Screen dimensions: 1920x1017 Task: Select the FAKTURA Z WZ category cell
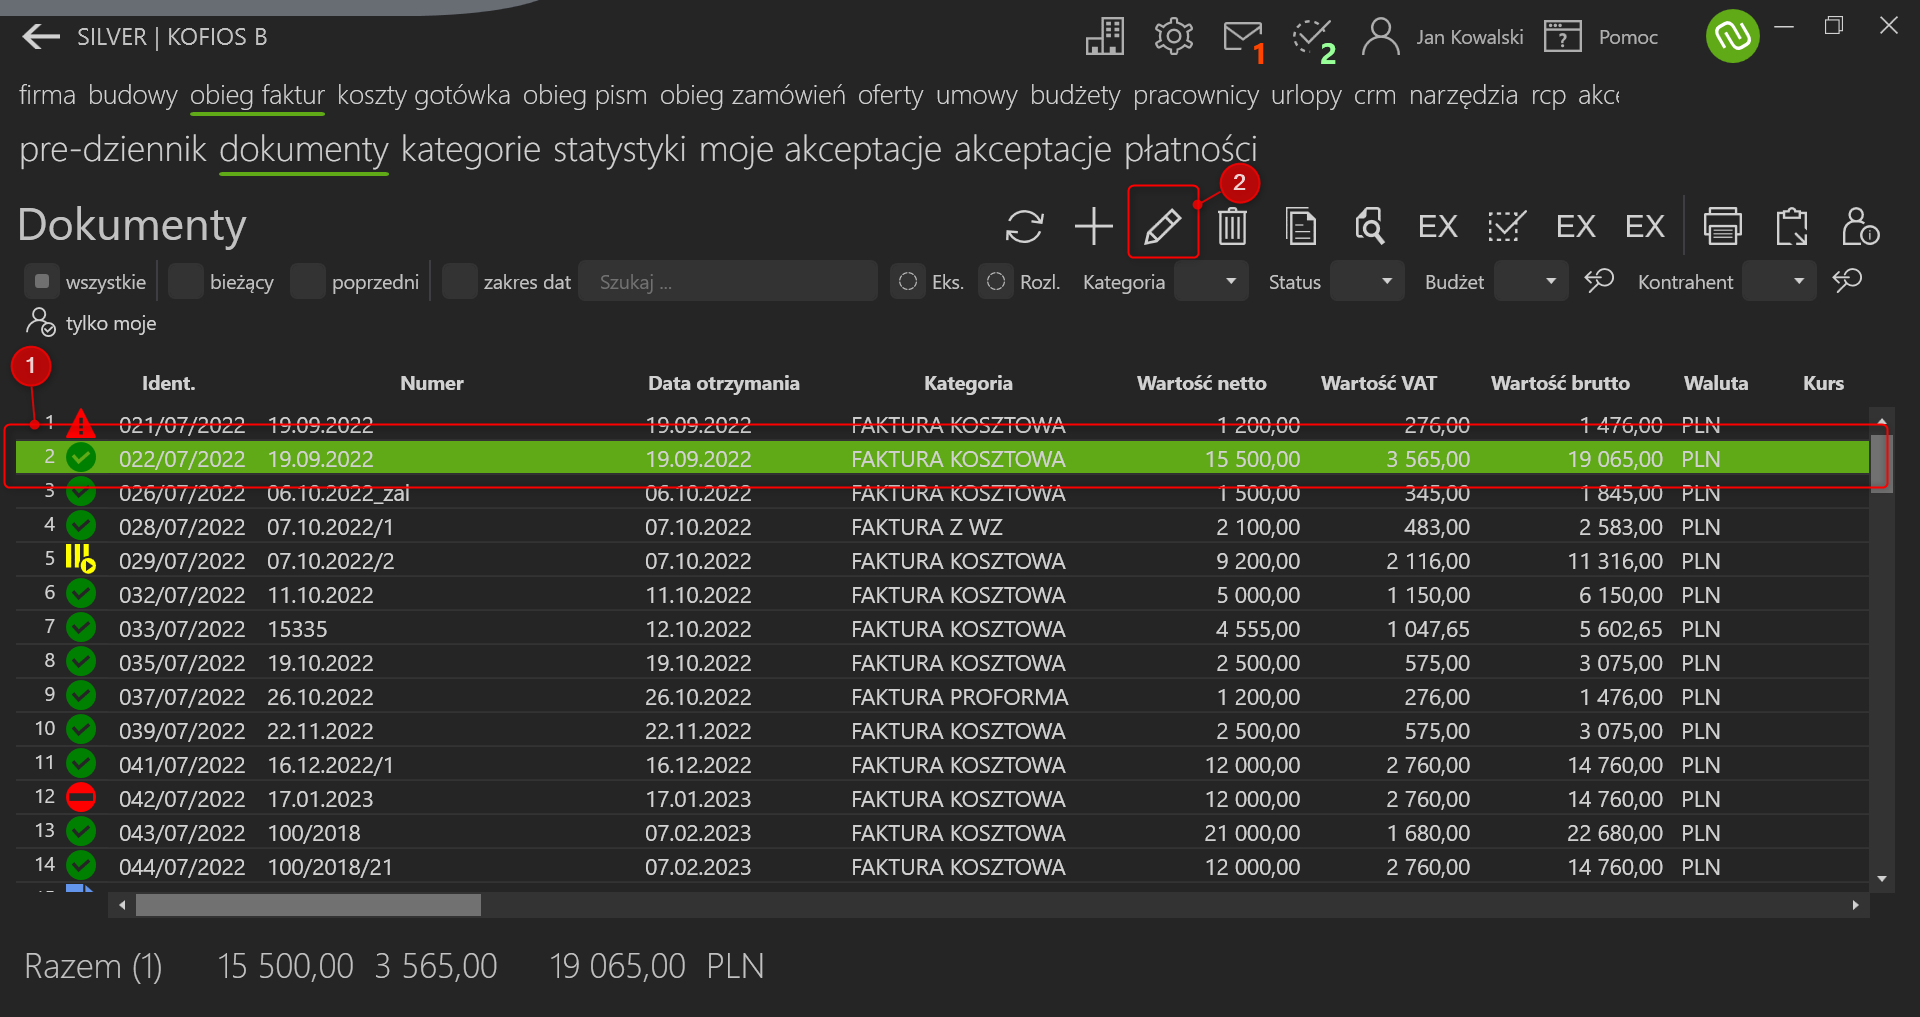coord(926,526)
